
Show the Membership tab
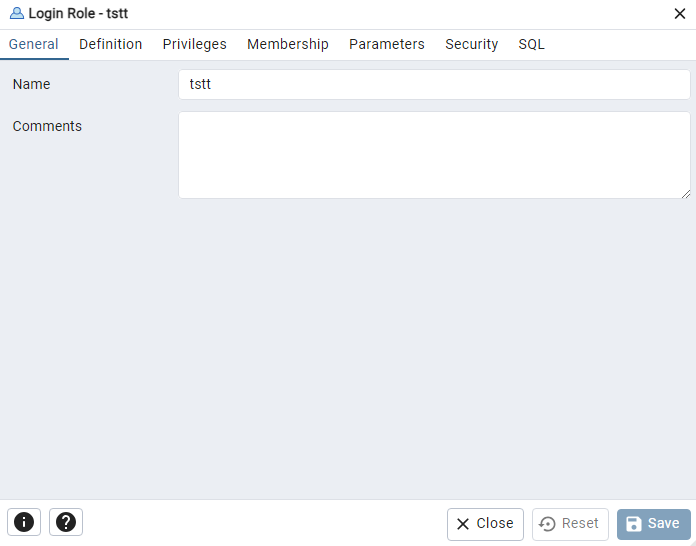(x=288, y=44)
